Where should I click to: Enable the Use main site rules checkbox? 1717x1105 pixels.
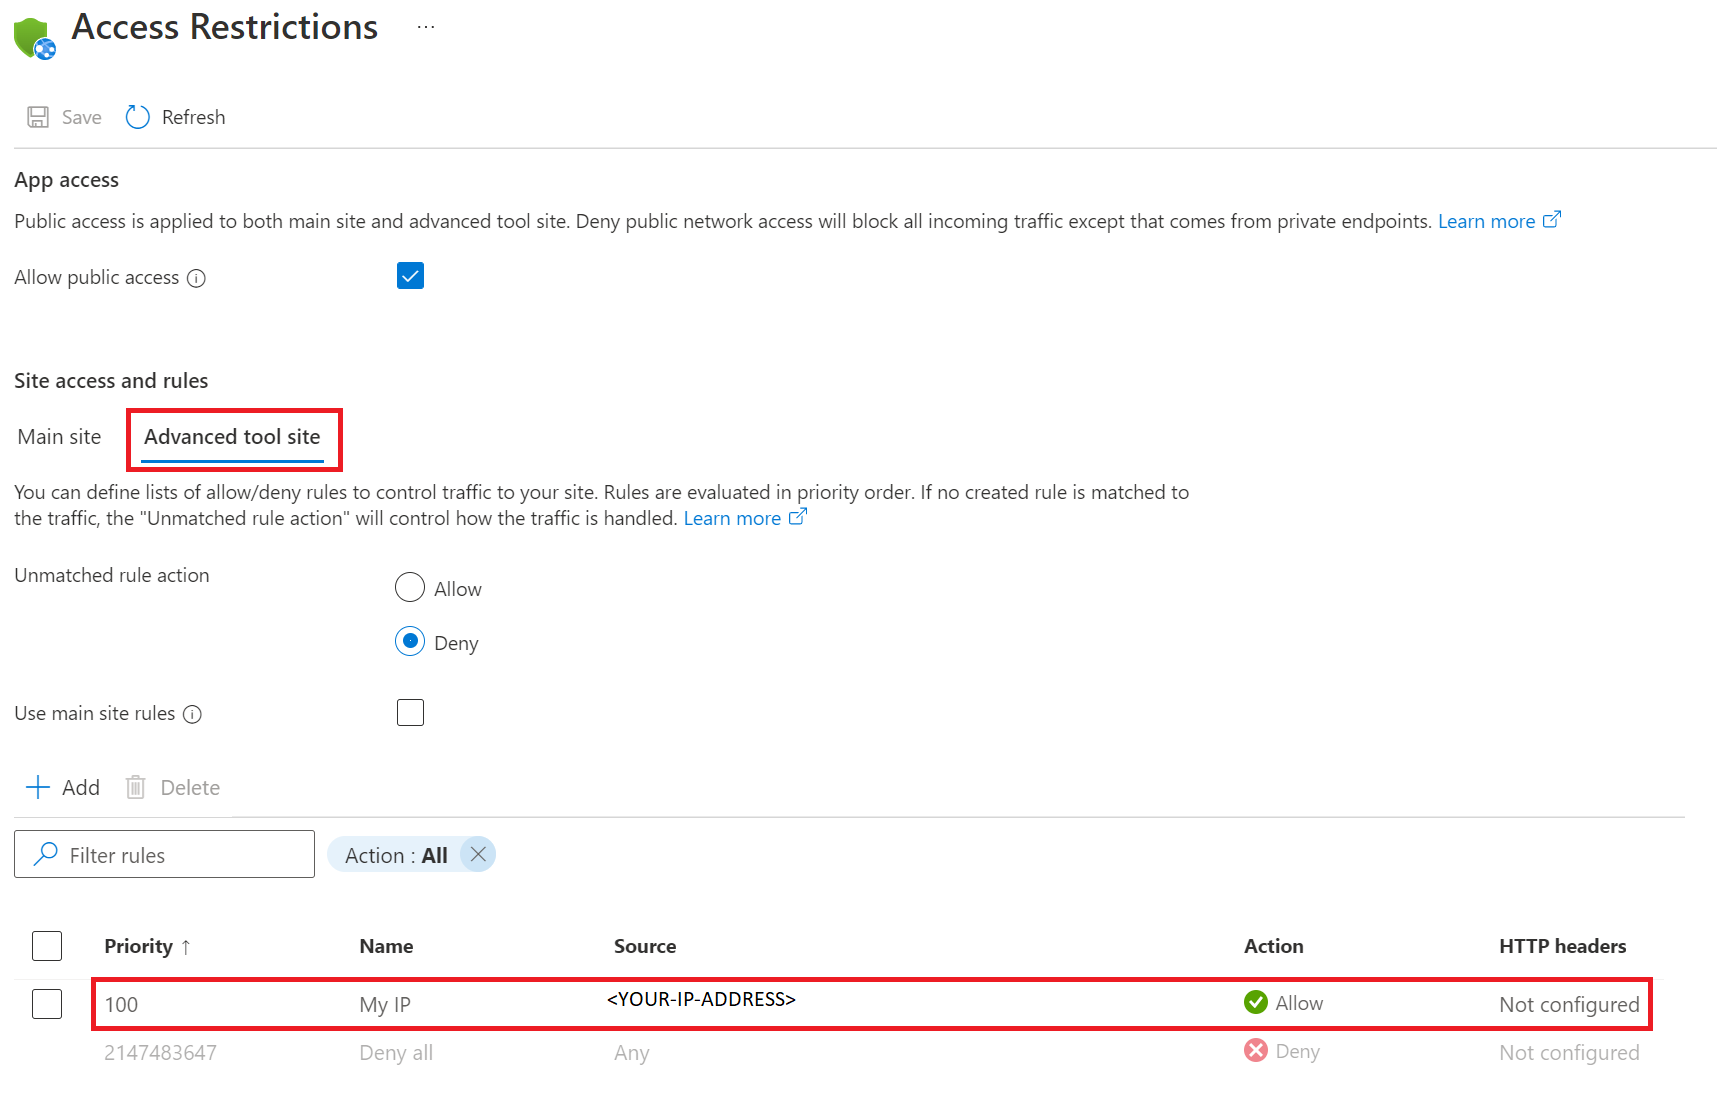410,712
